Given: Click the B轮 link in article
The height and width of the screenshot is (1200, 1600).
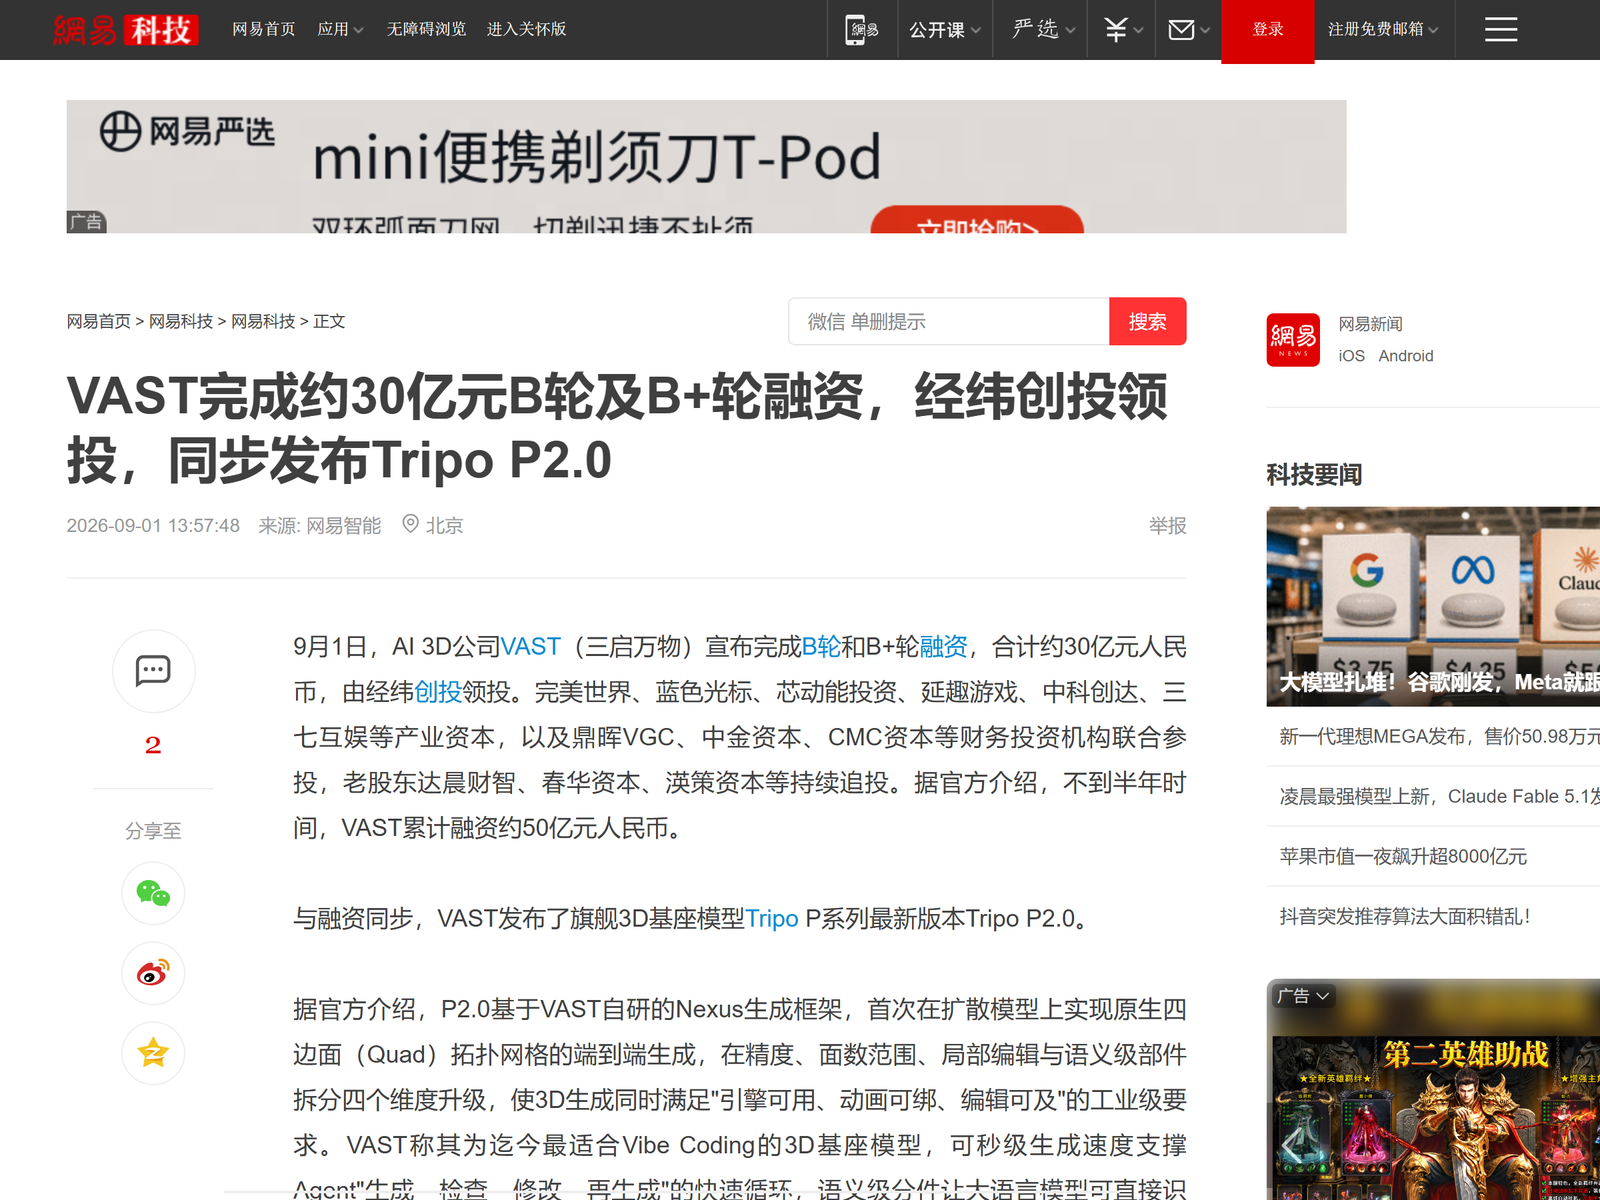Looking at the screenshot, I should coord(822,647).
